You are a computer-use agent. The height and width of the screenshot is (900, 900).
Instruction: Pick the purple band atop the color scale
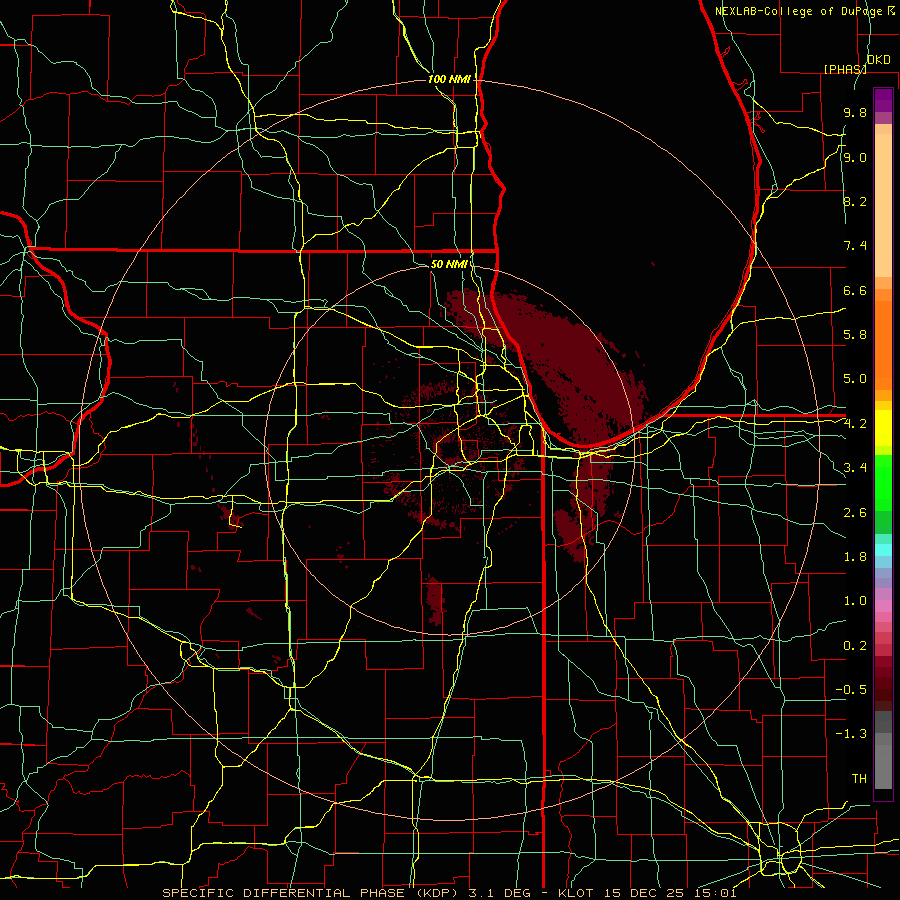pyautogui.click(x=883, y=100)
